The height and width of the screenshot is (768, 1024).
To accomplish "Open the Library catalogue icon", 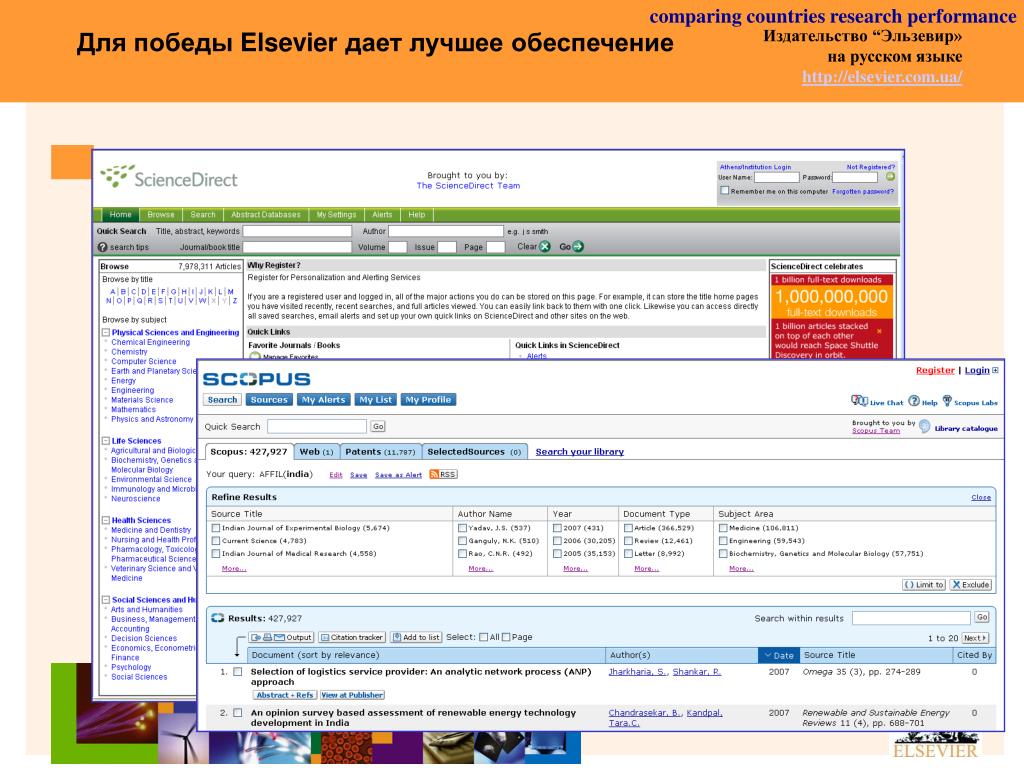I will coord(925,427).
